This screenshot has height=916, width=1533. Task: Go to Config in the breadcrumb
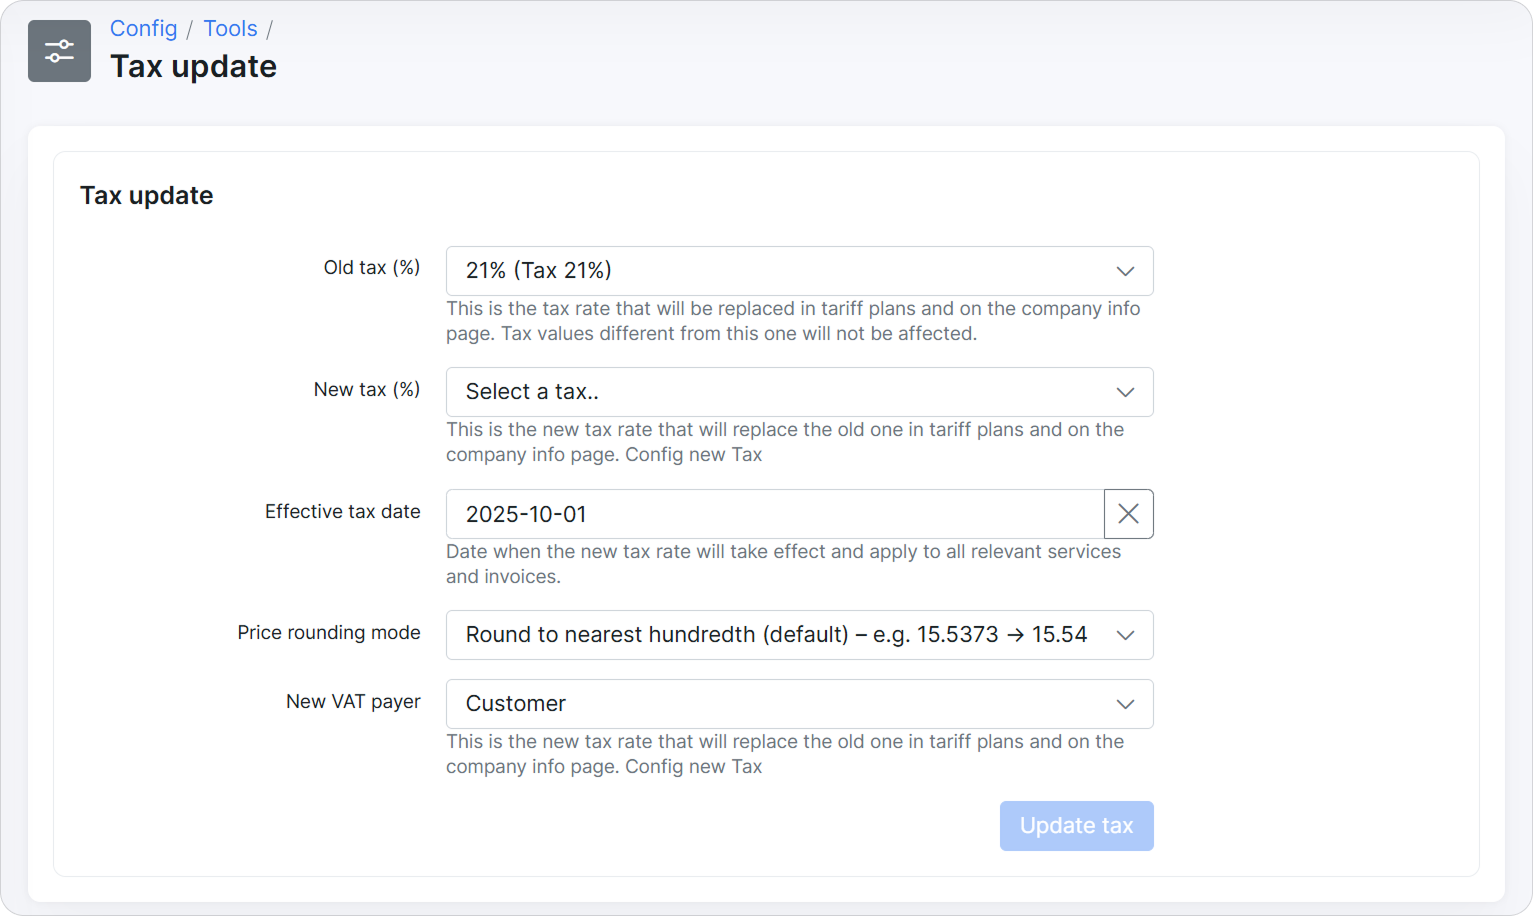tap(143, 28)
